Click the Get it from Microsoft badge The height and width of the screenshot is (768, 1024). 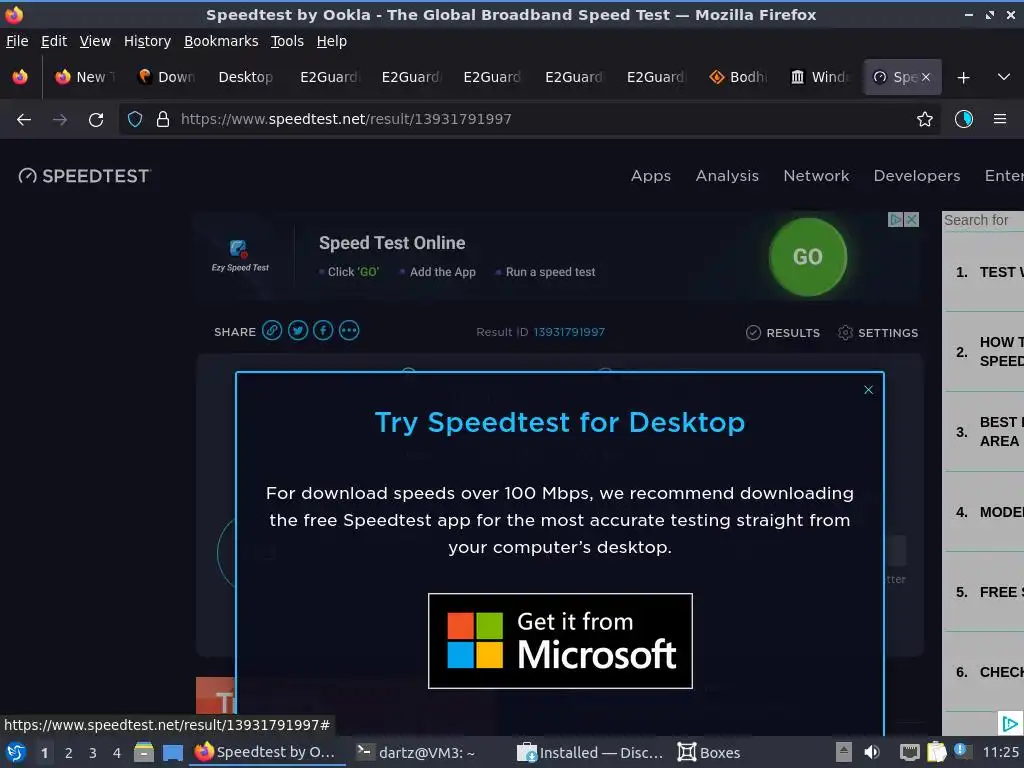pos(560,641)
